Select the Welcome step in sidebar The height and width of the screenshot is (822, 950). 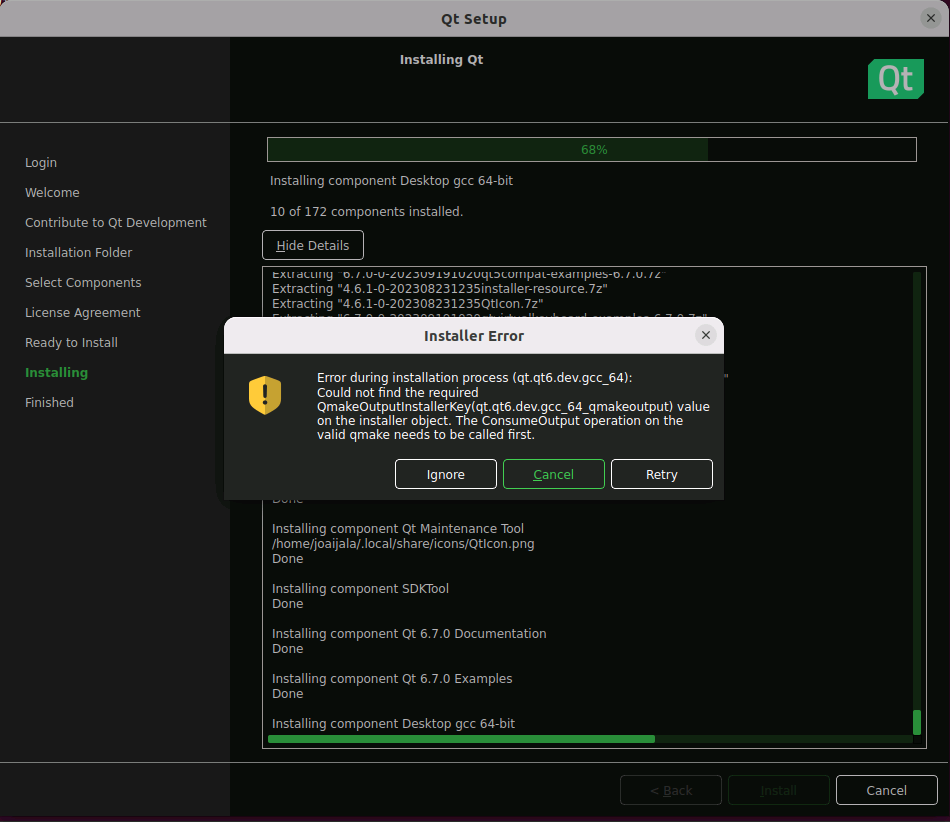pos(52,193)
